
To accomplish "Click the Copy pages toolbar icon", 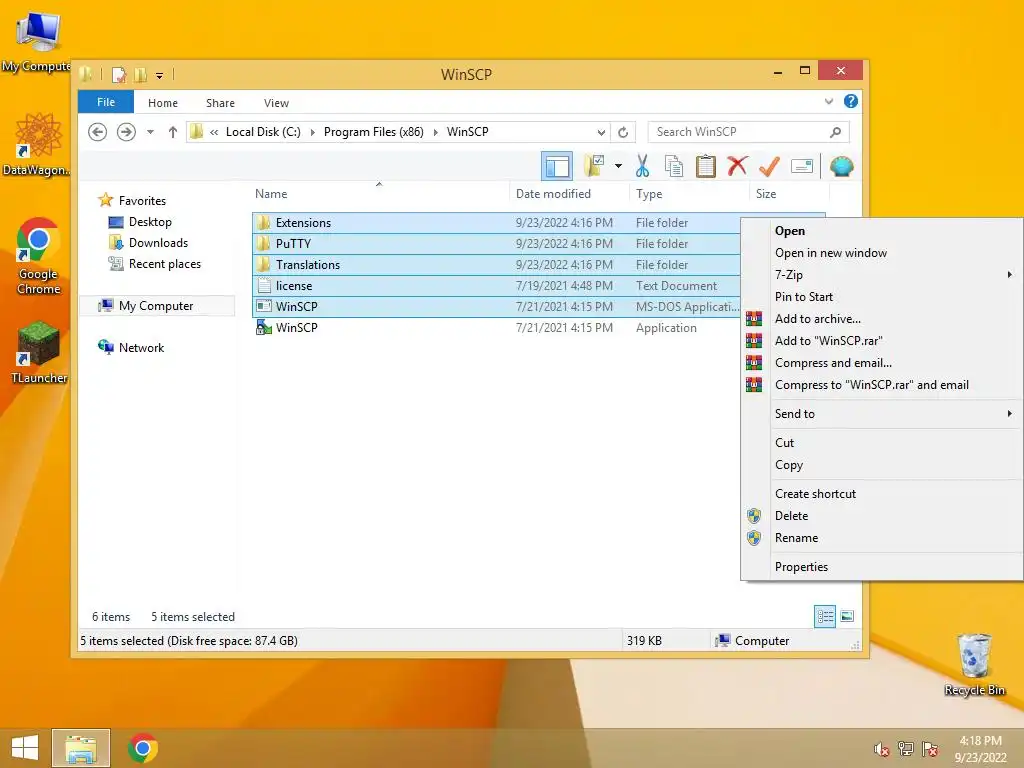I will tap(674, 167).
